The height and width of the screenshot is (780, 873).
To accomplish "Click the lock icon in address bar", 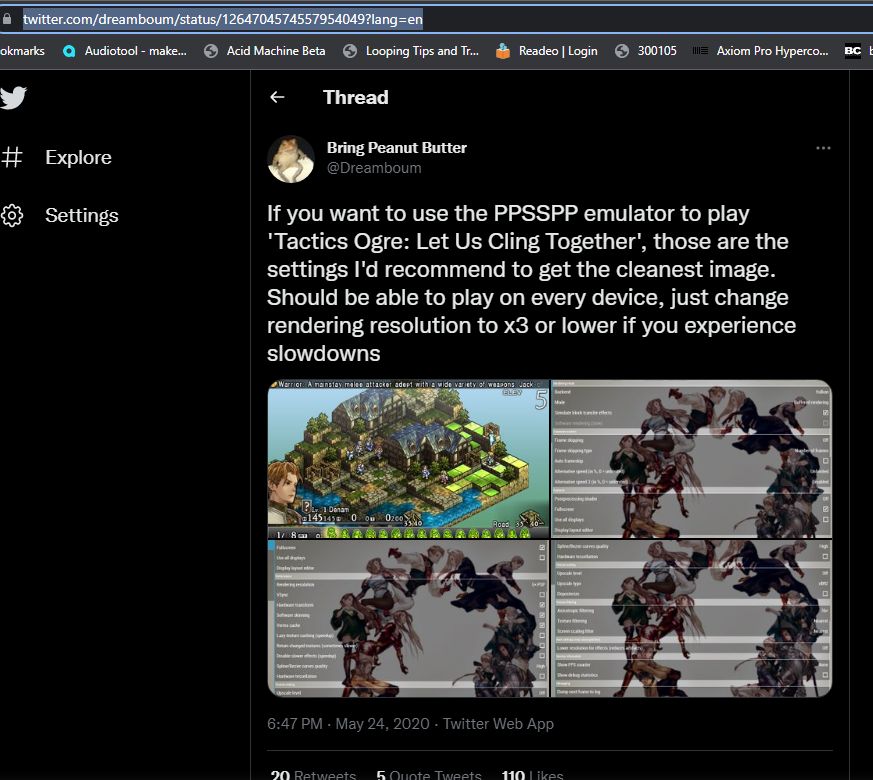I will click(x=7, y=19).
